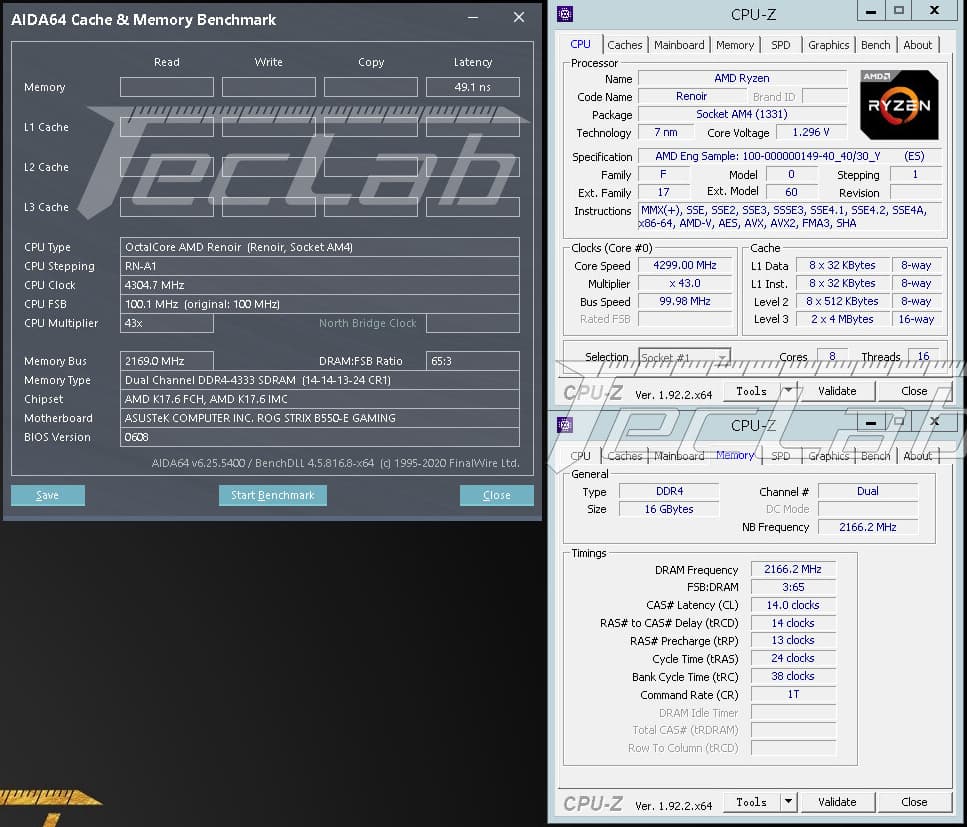Image resolution: width=967 pixels, height=827 pixels.
Task: Click the CAS# Latency 14.0 clocks value
Action: click(x=793, y=605)
